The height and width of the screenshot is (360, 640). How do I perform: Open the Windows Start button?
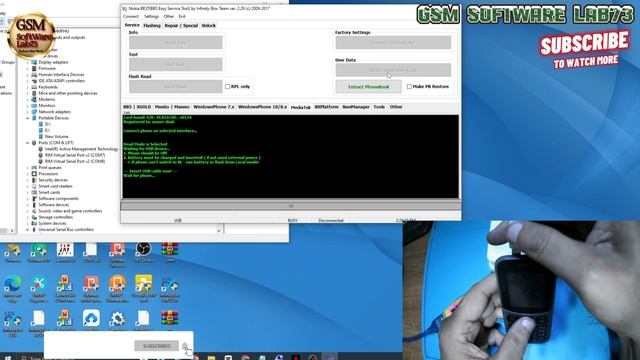tap(7, 358)
